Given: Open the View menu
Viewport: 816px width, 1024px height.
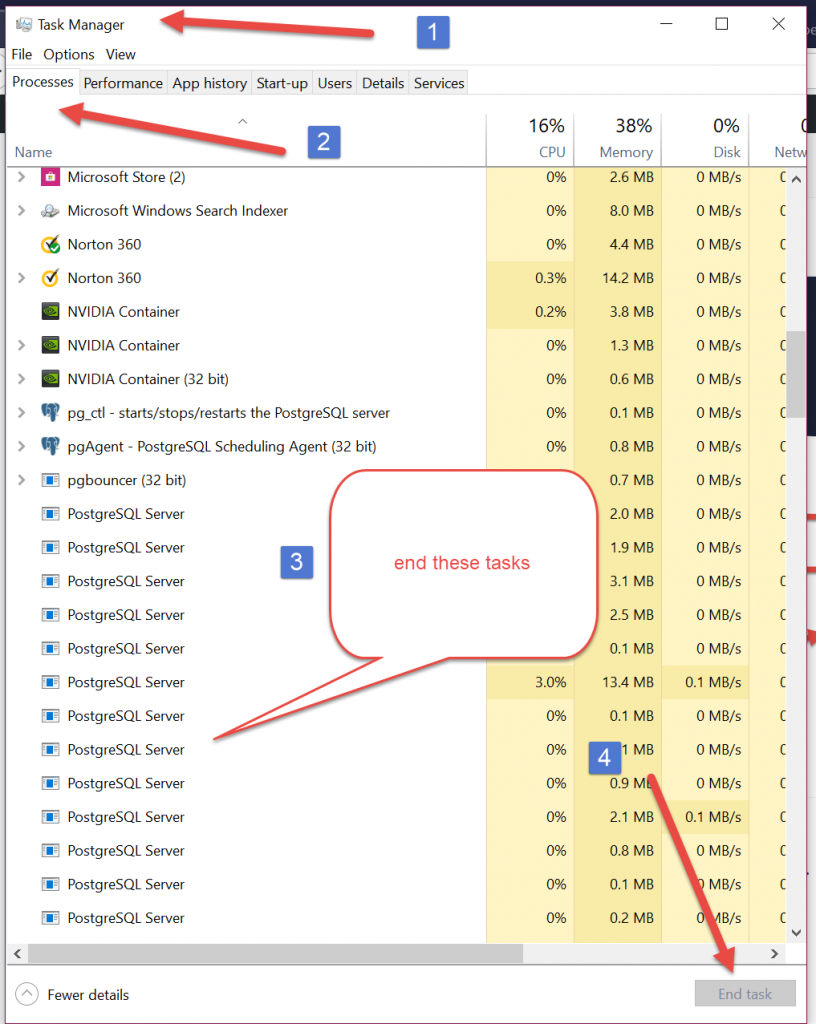Looking at the screenshot, I should (120, 54).
